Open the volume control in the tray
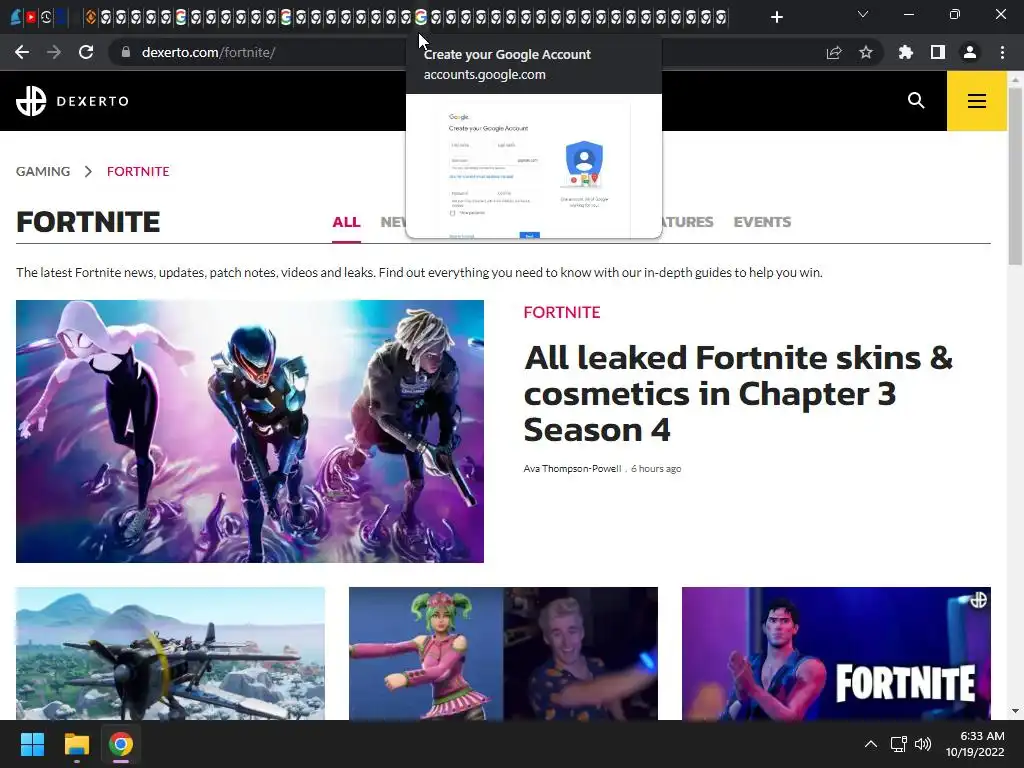Screen dimensions: 1024x768 pyautogui.click(x=923, y=744)
